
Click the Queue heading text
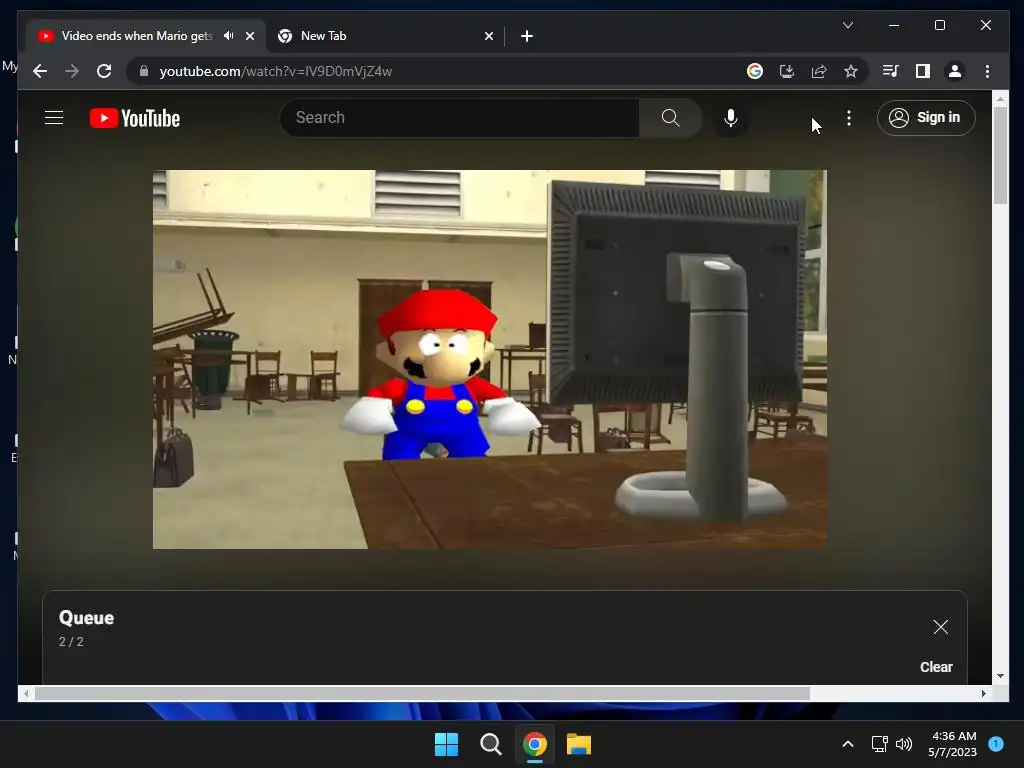point(86,618)
